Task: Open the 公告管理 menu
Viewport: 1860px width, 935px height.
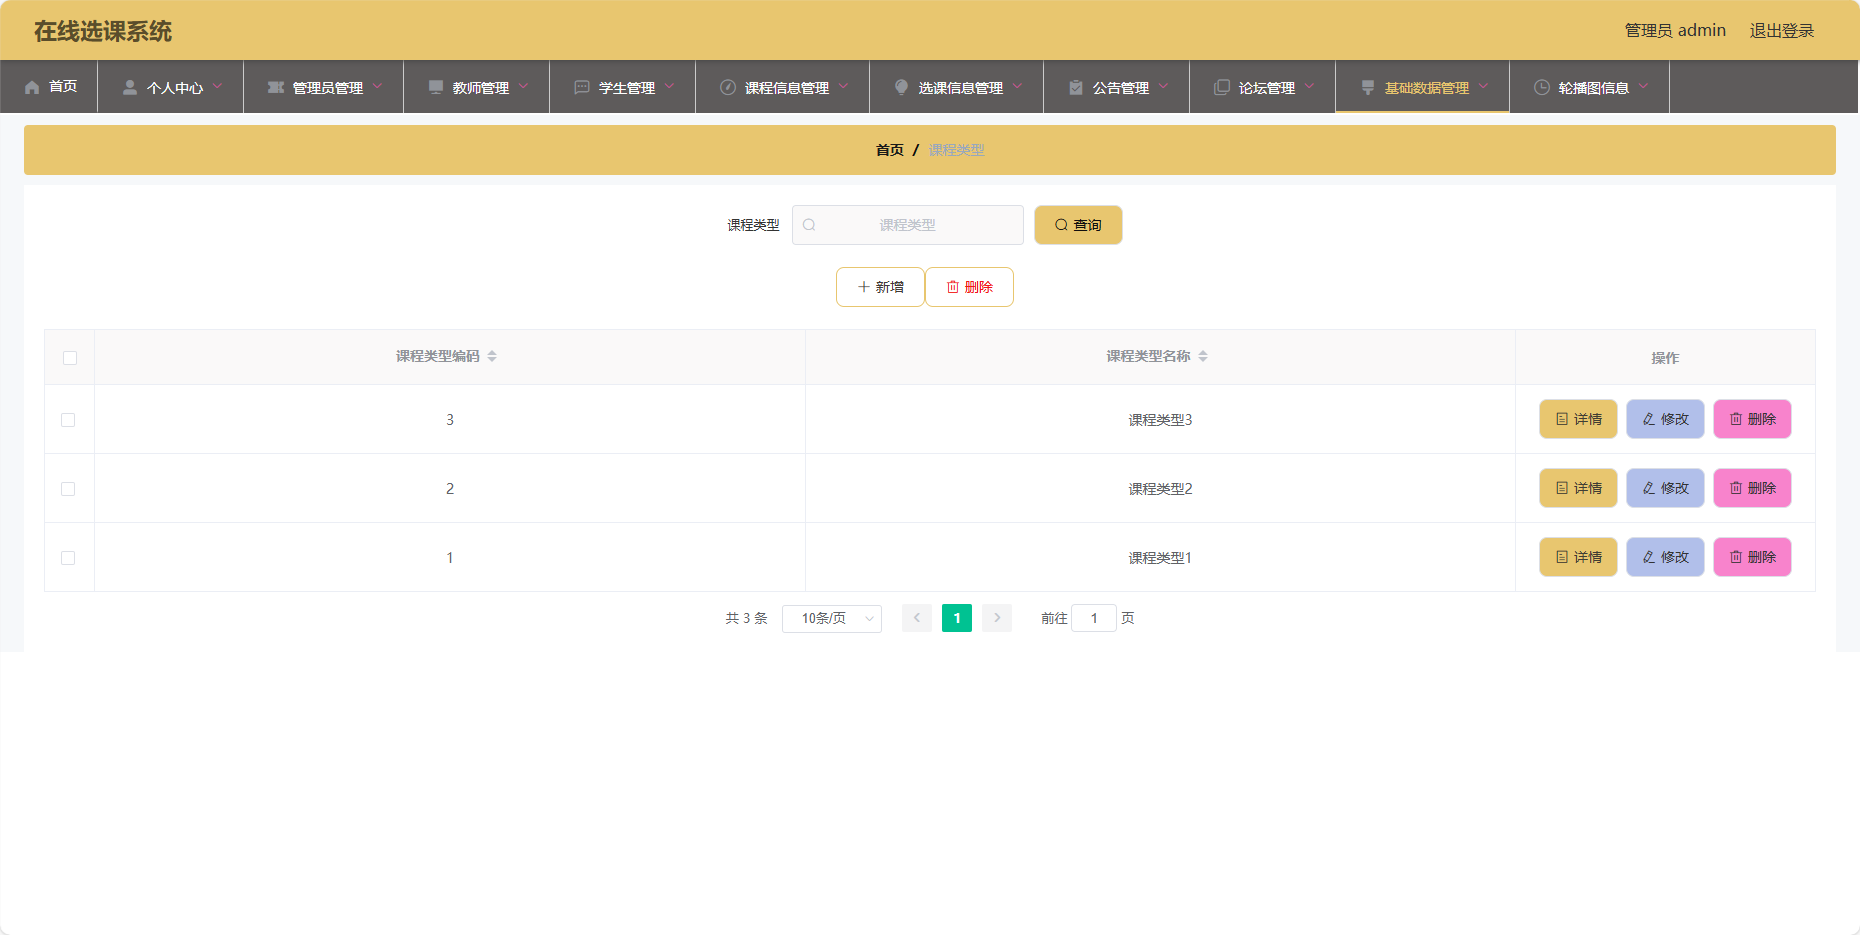Action: [1117, 87]
